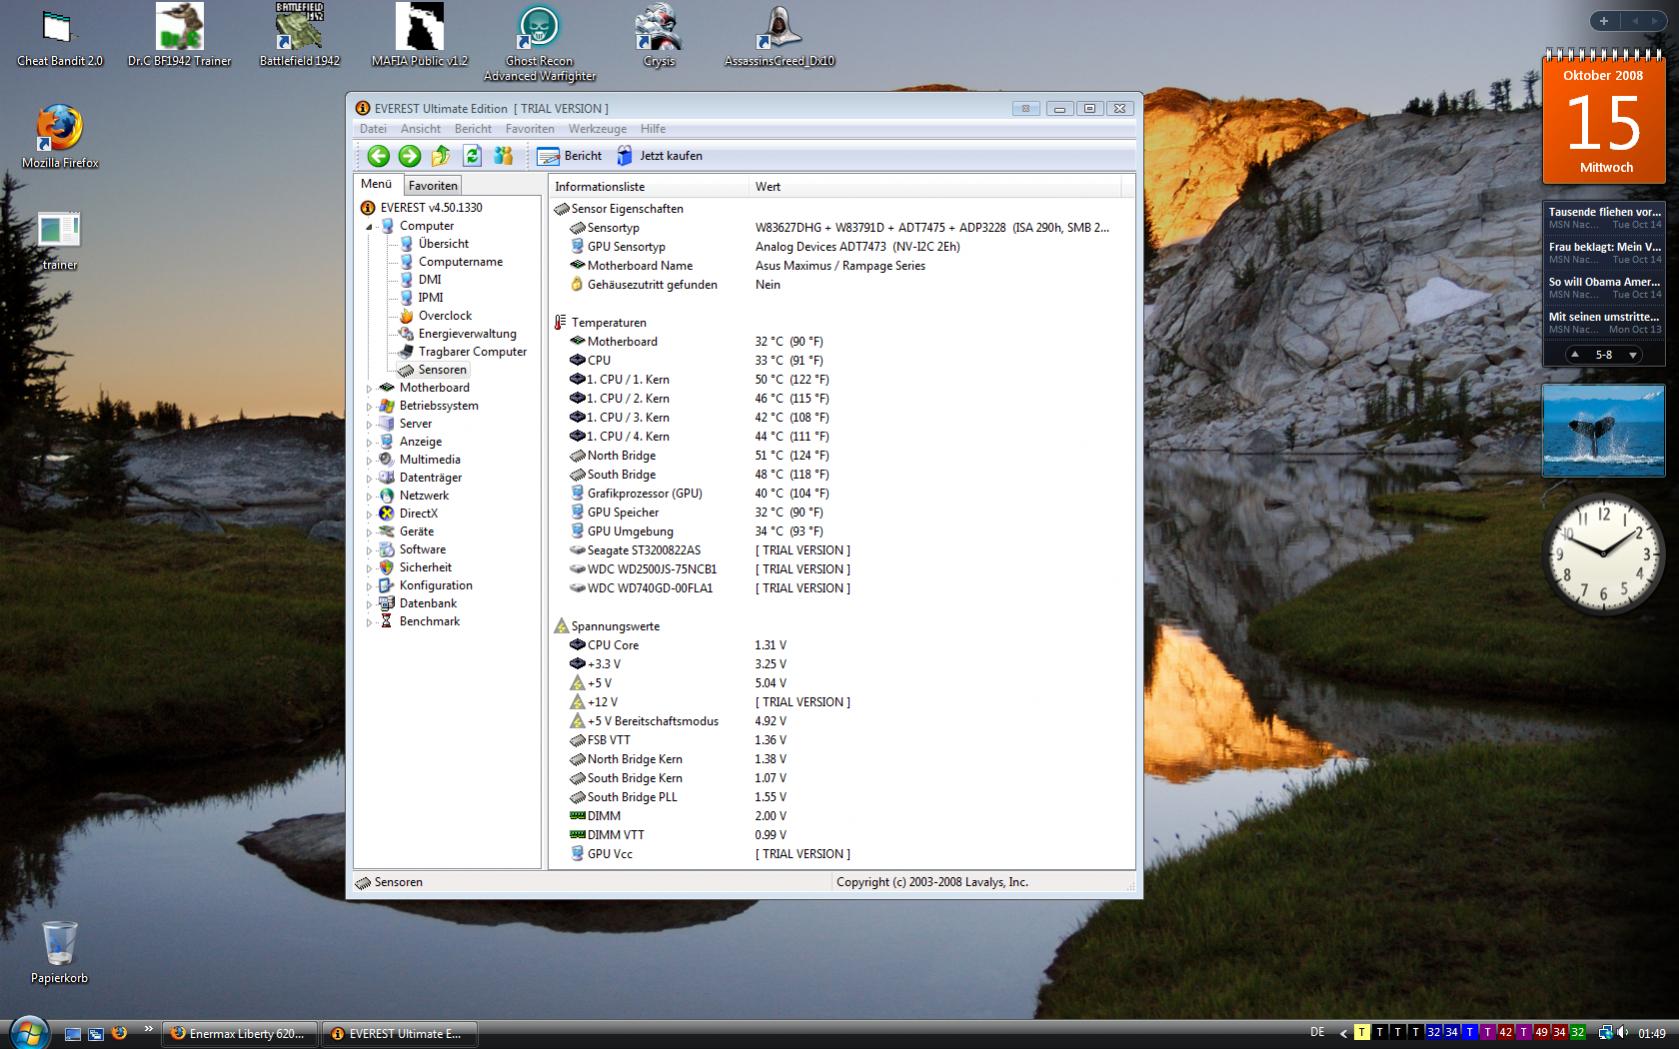
Task: Click the green Back arrow in EVEREST toolbar
Action: click(x=378, y=156)
